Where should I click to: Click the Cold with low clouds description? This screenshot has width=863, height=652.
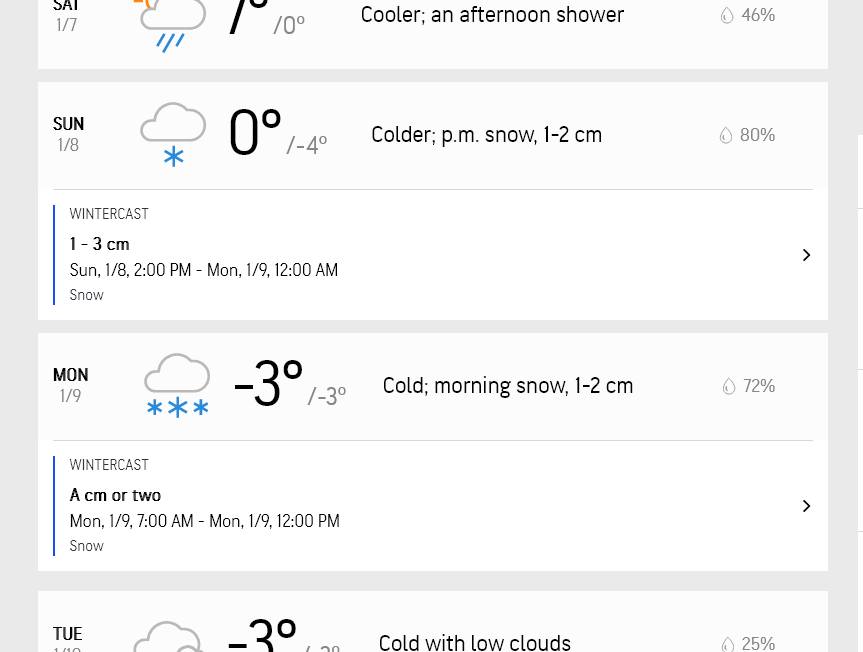[474, 643]
